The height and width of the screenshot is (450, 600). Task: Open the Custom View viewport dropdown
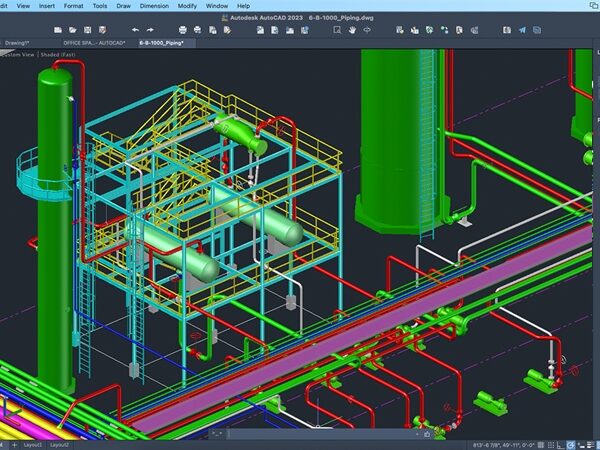click(20, 55)
